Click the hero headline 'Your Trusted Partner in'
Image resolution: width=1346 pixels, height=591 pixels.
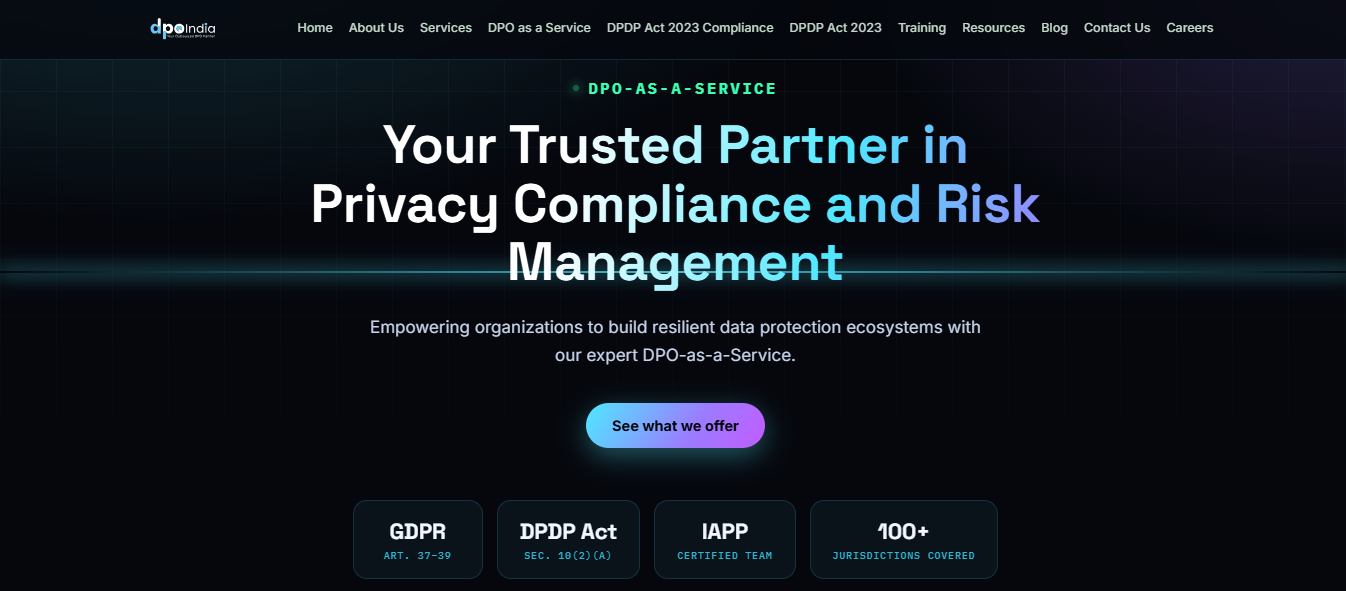pos(675,145)
